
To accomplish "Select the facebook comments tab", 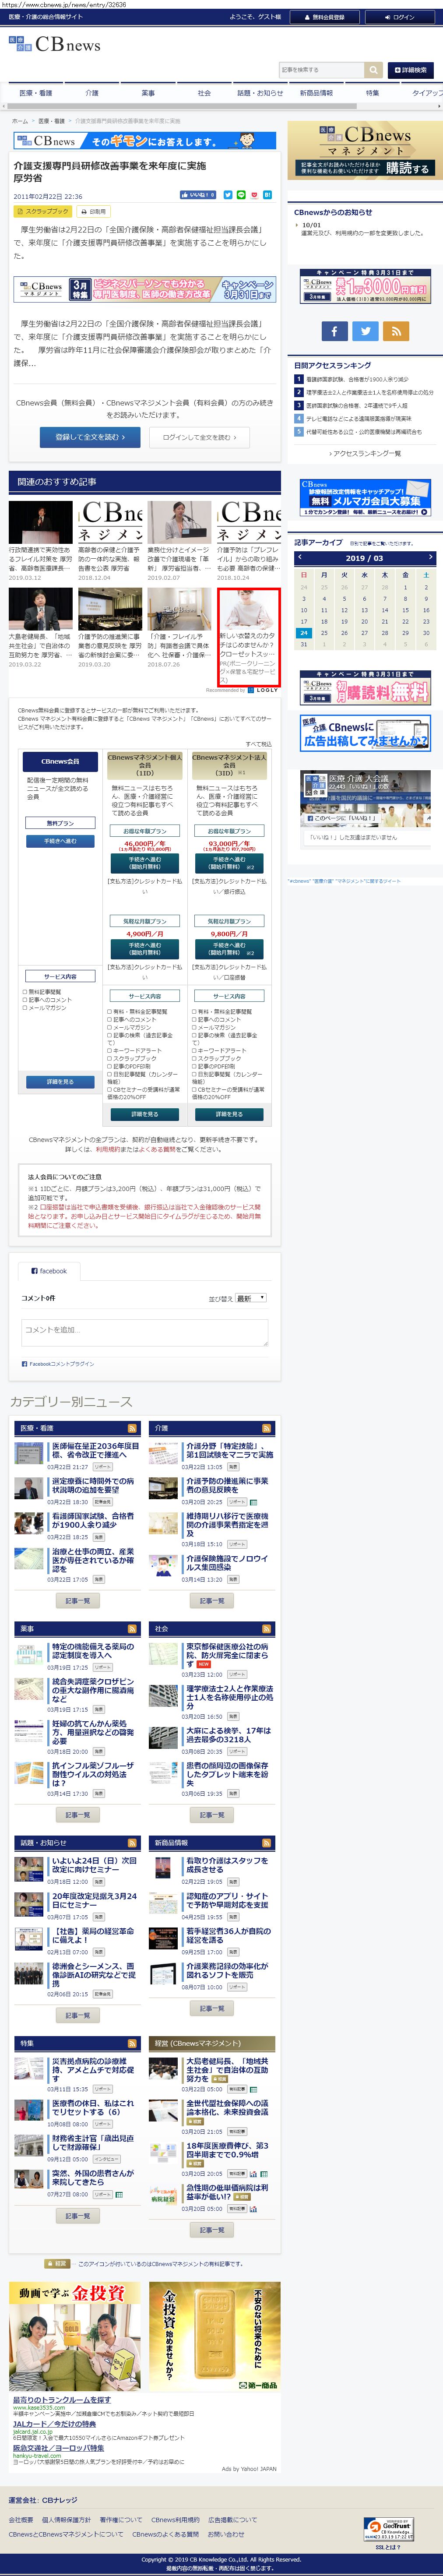I will pyautogui.click(x=50, y=1271).
